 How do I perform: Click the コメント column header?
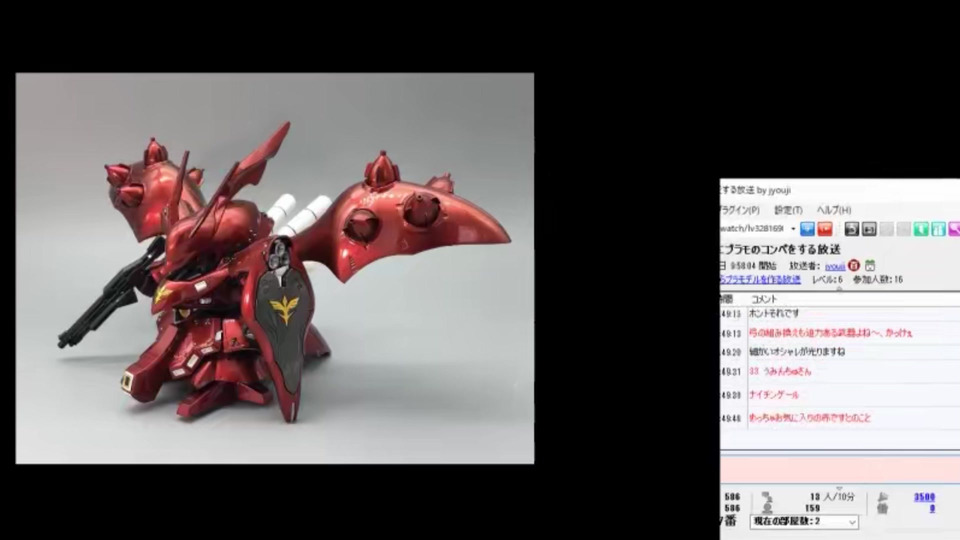(763, 299)
